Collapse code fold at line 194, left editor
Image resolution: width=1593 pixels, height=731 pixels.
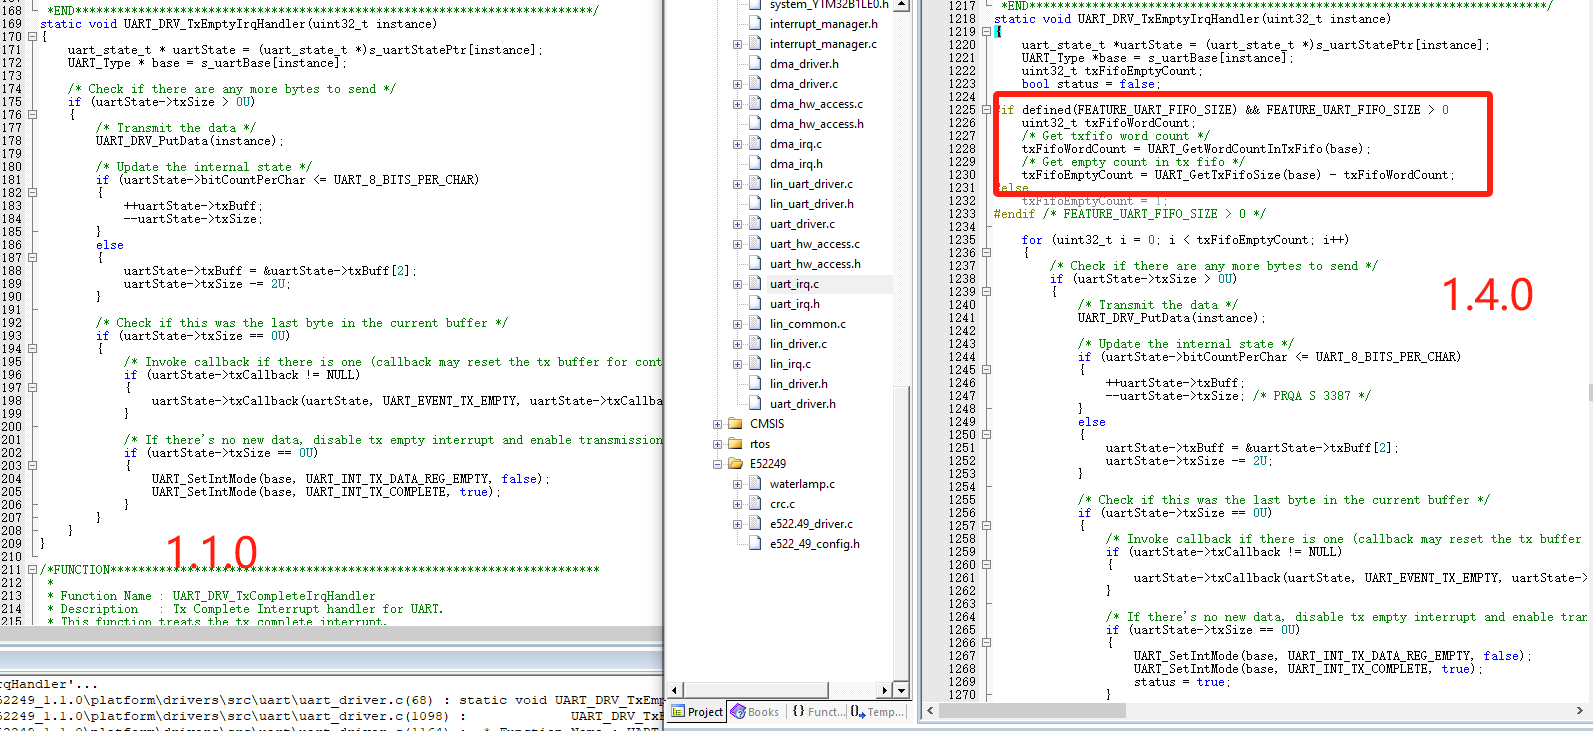click(32, 349)
